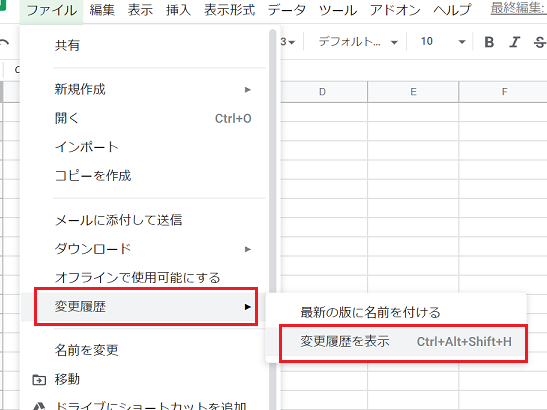Choose 移動 menu entry
547x410 pixels.
[145, 379]
